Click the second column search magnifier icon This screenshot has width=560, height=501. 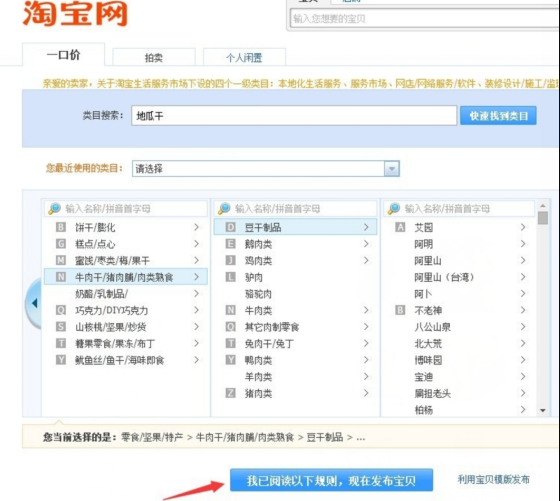point(224,209)
